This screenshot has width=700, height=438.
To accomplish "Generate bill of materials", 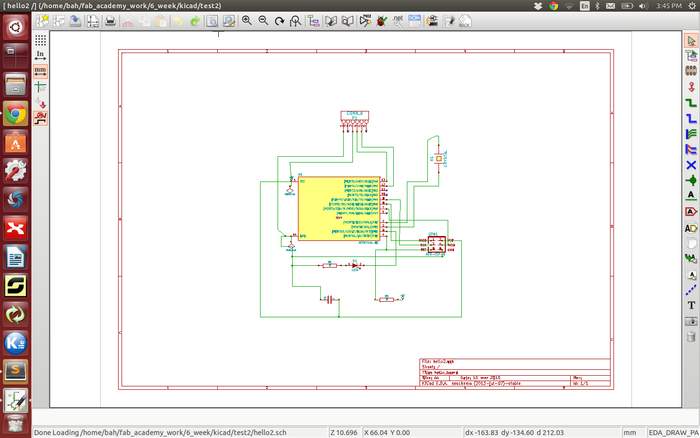I will coord(414,21).
